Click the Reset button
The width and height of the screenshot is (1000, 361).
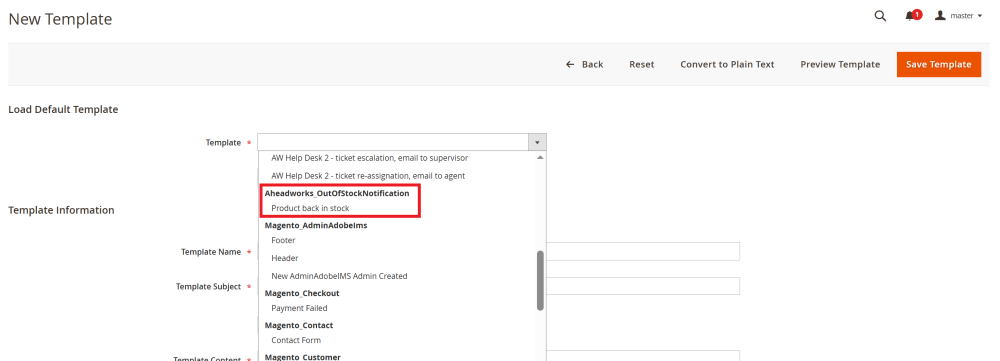[x=642, y=64]
